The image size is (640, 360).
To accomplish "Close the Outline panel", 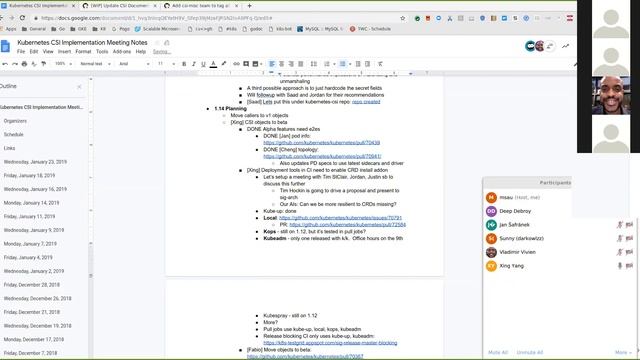I will 79,87.
